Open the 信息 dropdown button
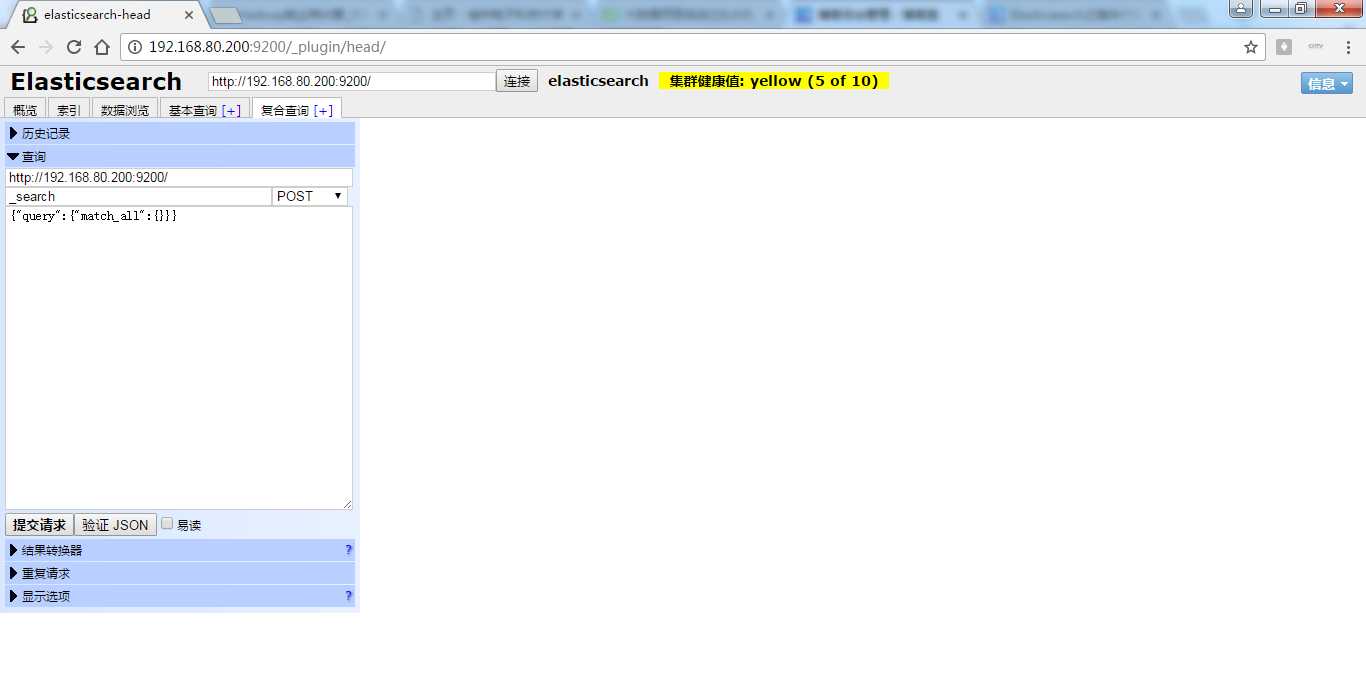1366x699 pixels. pos(1327,83)
